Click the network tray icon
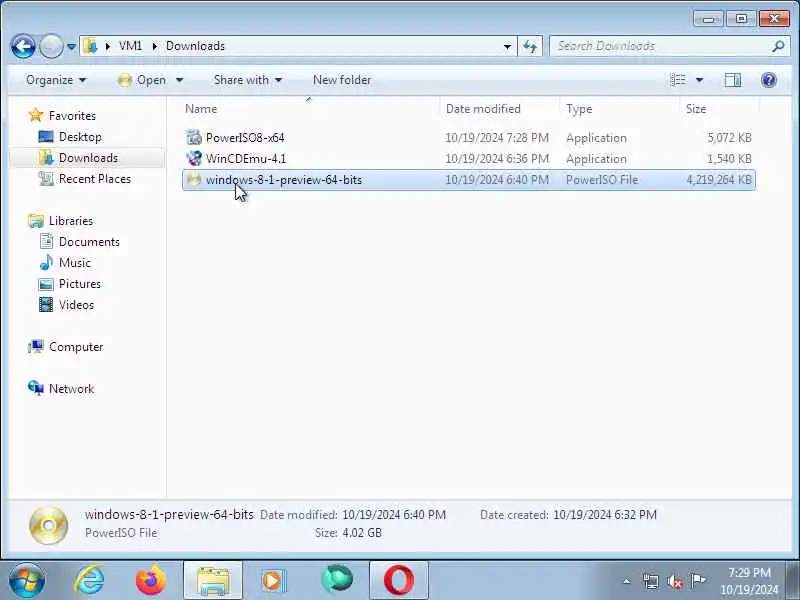This screenshot has width=800, height=600. [x=651, y=581]
